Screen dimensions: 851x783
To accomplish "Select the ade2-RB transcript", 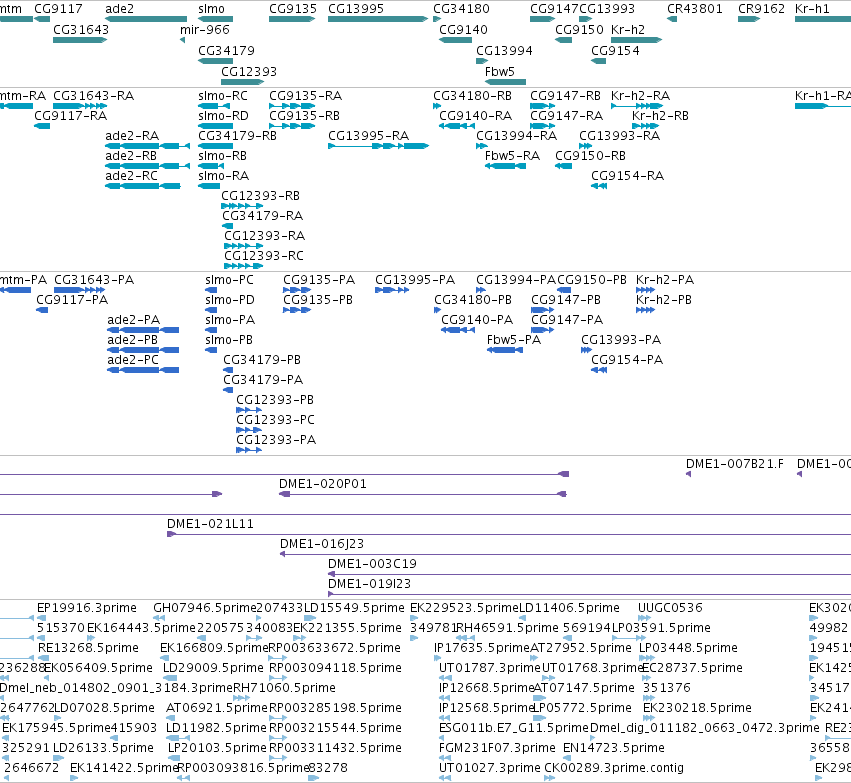I will point(148,166).
